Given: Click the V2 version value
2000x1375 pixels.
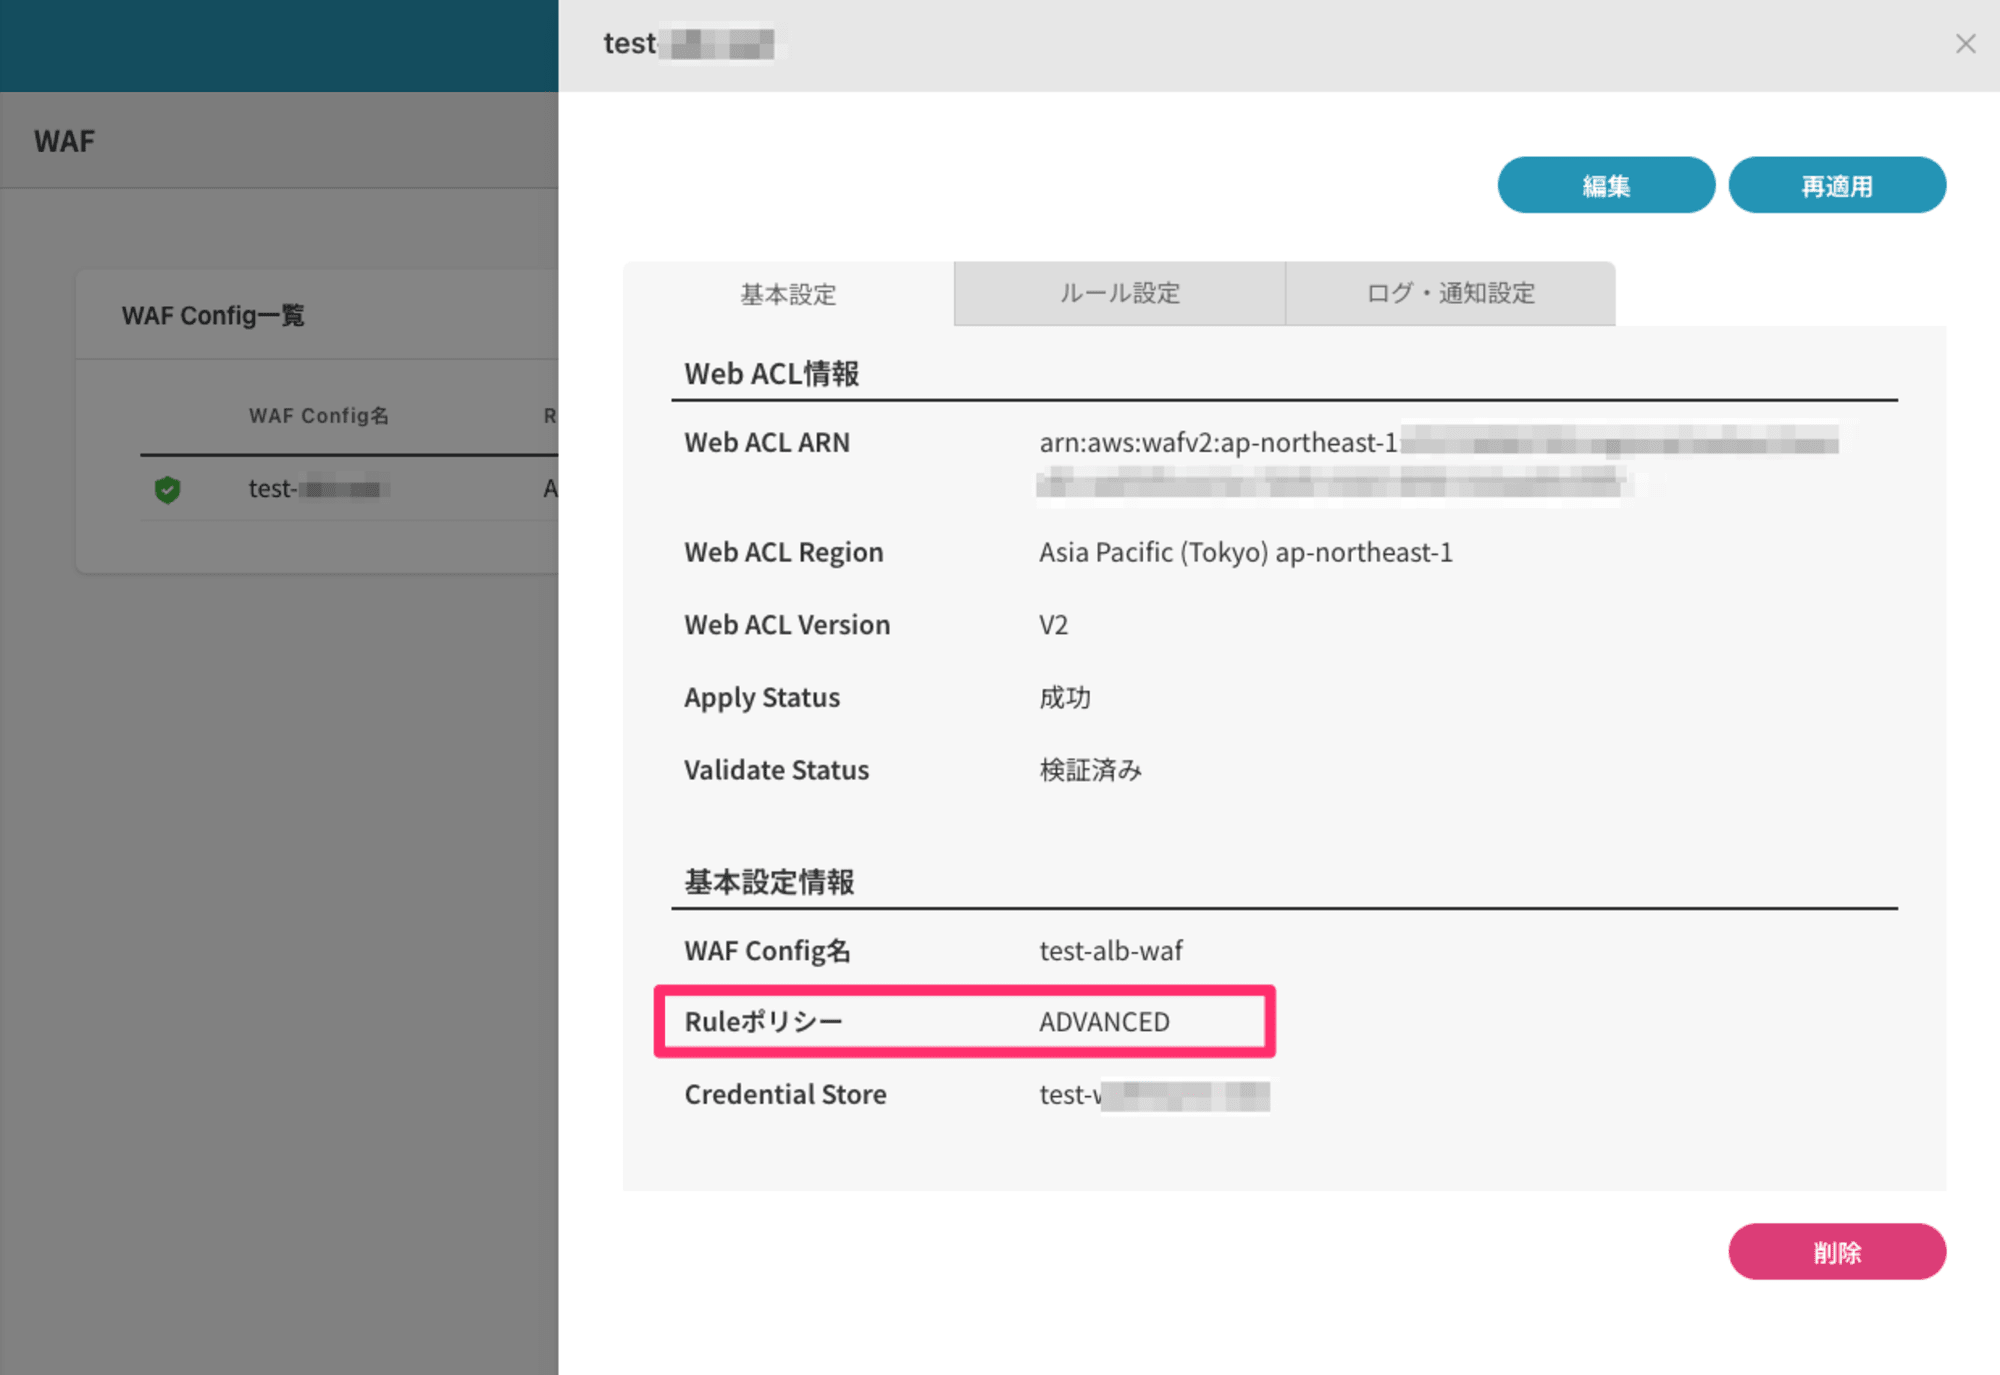Looking at the screenshot, I should [1053, 625].
